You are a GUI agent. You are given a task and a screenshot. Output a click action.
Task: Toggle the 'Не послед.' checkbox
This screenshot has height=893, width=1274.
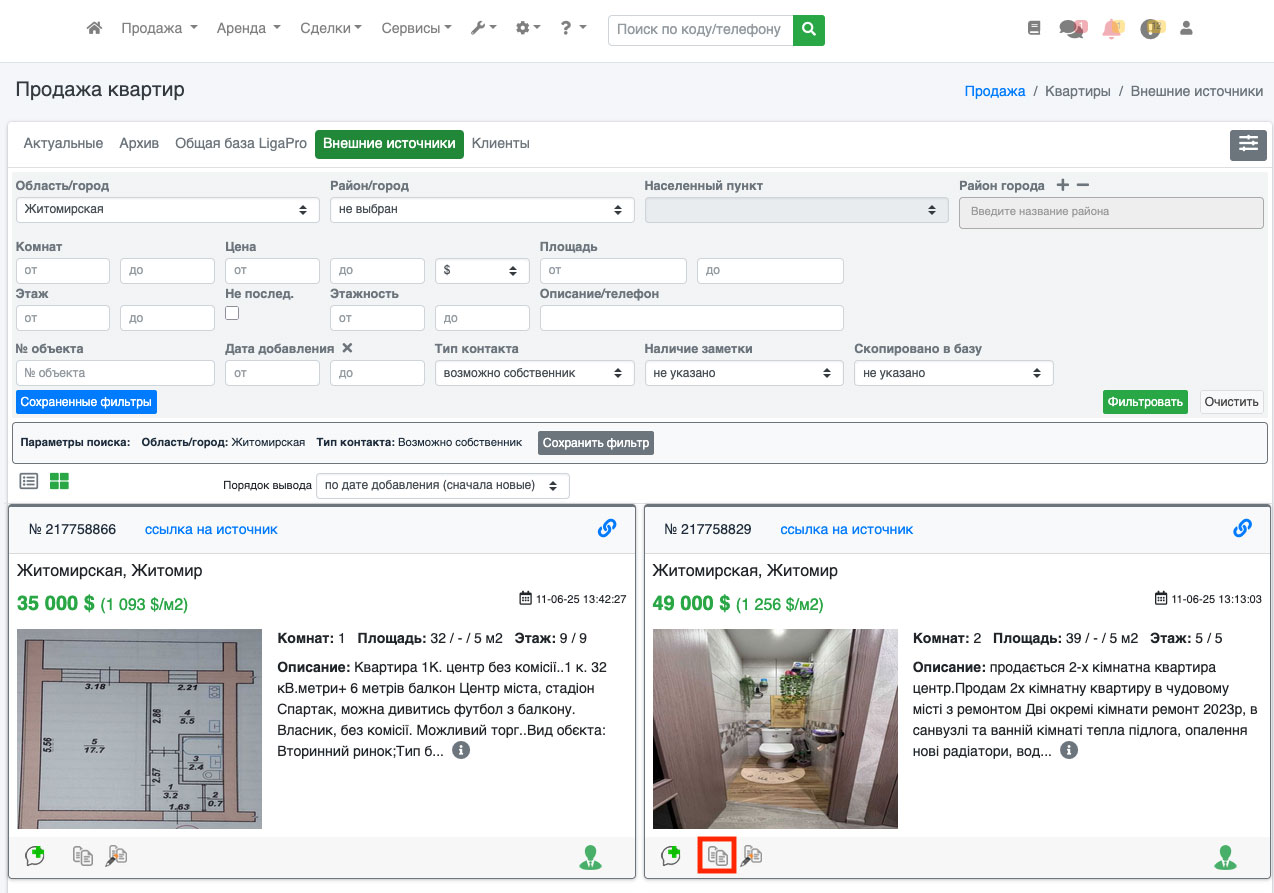click(232, 313)
